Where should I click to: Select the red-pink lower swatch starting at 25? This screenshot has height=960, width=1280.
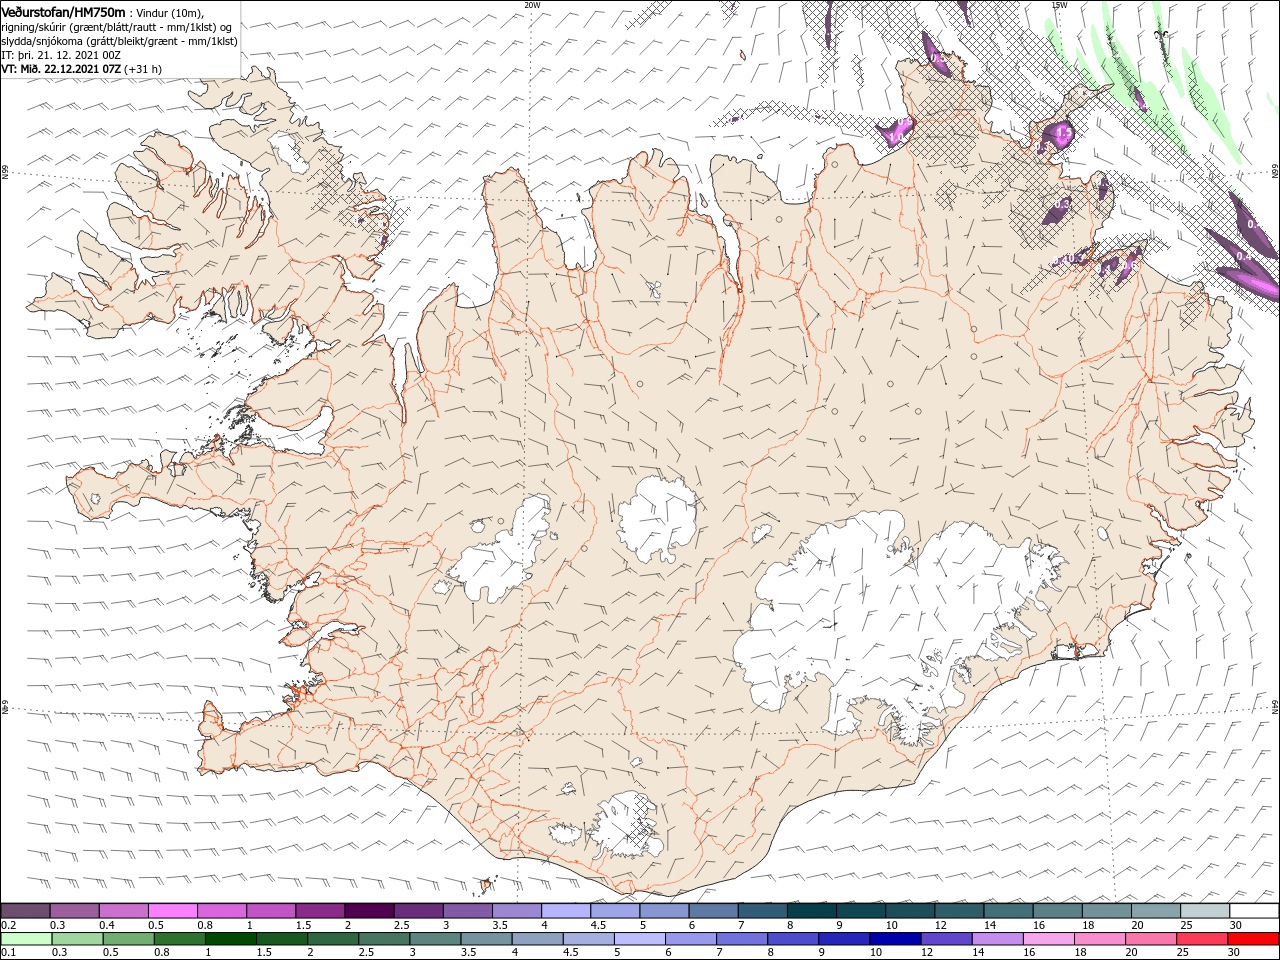click(1200, 939)
